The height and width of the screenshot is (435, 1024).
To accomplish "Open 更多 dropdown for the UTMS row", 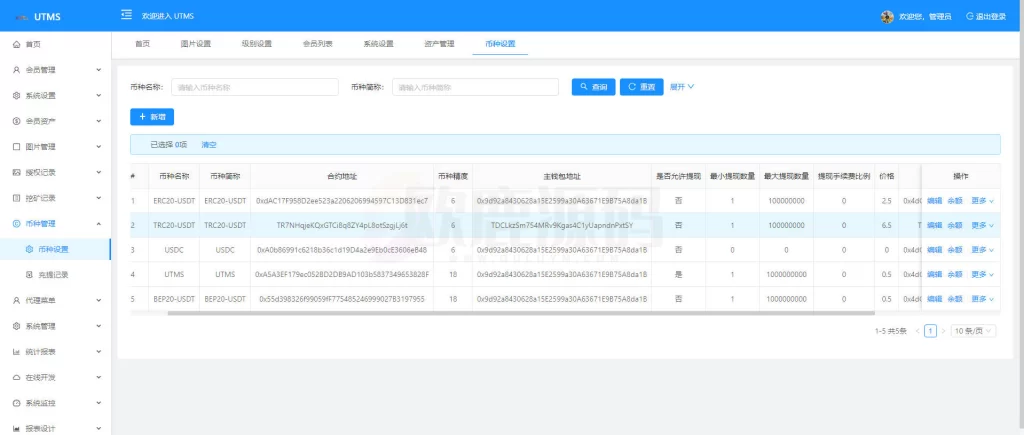I will click(982, 274).
